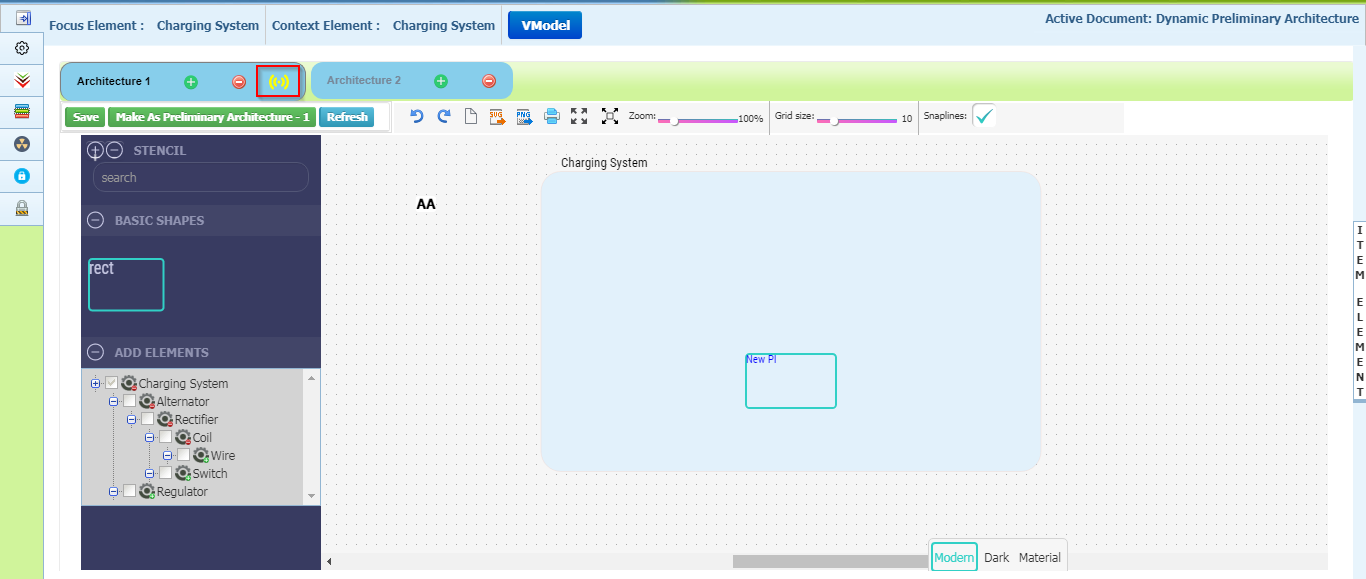Screen dimensions: 1366x579
Task: Click the AA text on canvas
Action: [426, 205]
